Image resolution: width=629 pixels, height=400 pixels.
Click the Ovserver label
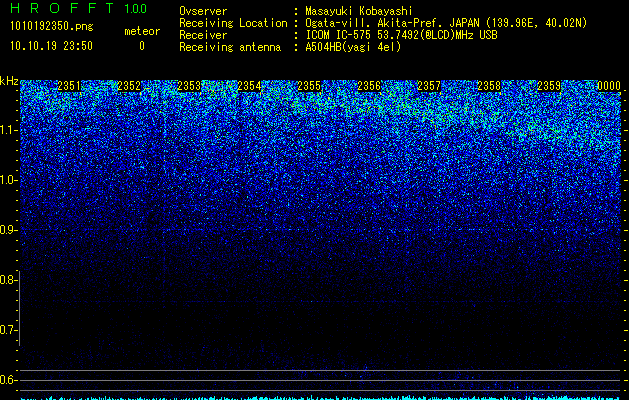pyautogui.click(x=203, y=11)
